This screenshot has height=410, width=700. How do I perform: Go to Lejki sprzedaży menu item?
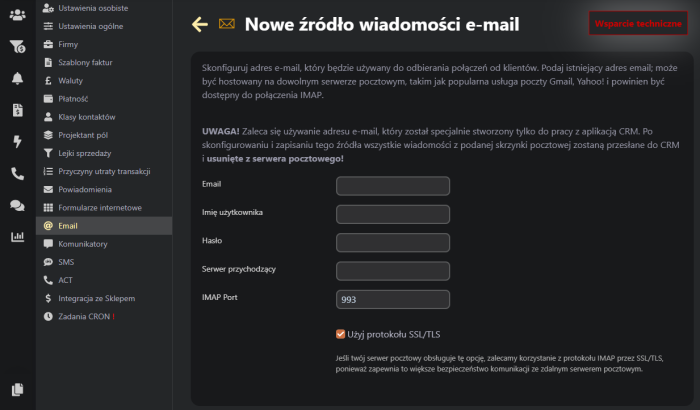tap(84, 153)
